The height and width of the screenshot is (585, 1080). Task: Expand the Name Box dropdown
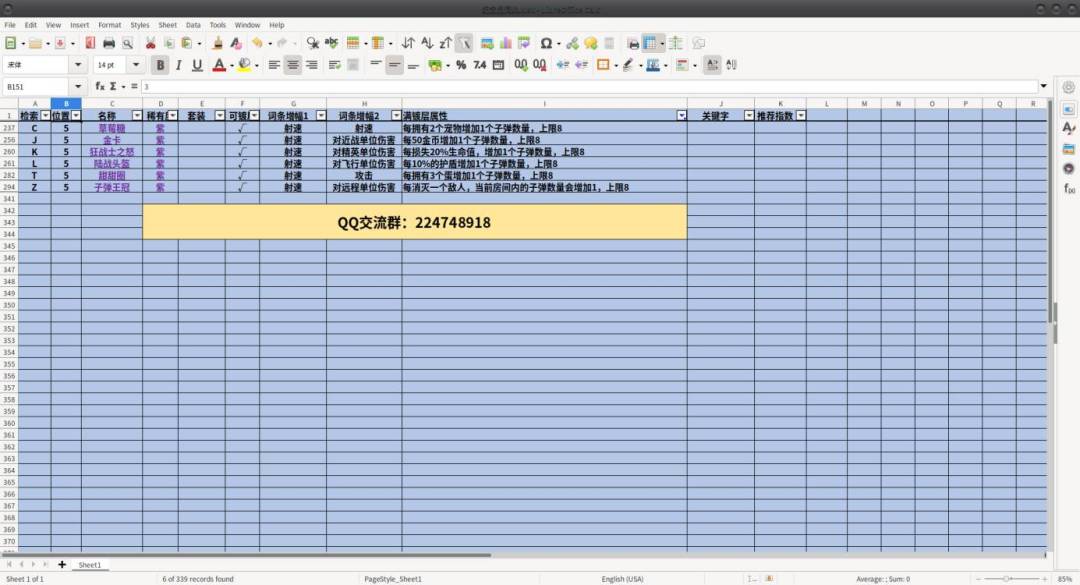78,86
